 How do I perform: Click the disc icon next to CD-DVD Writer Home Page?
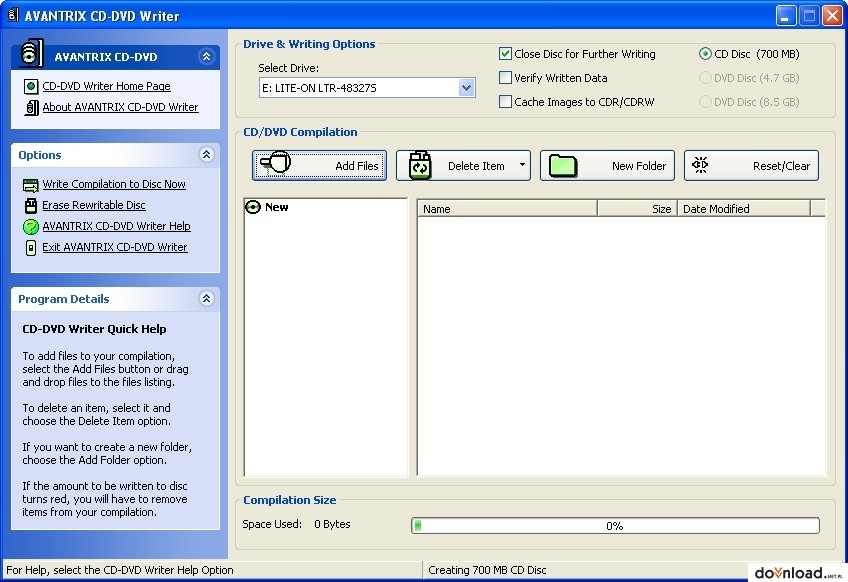coord(31,87)
